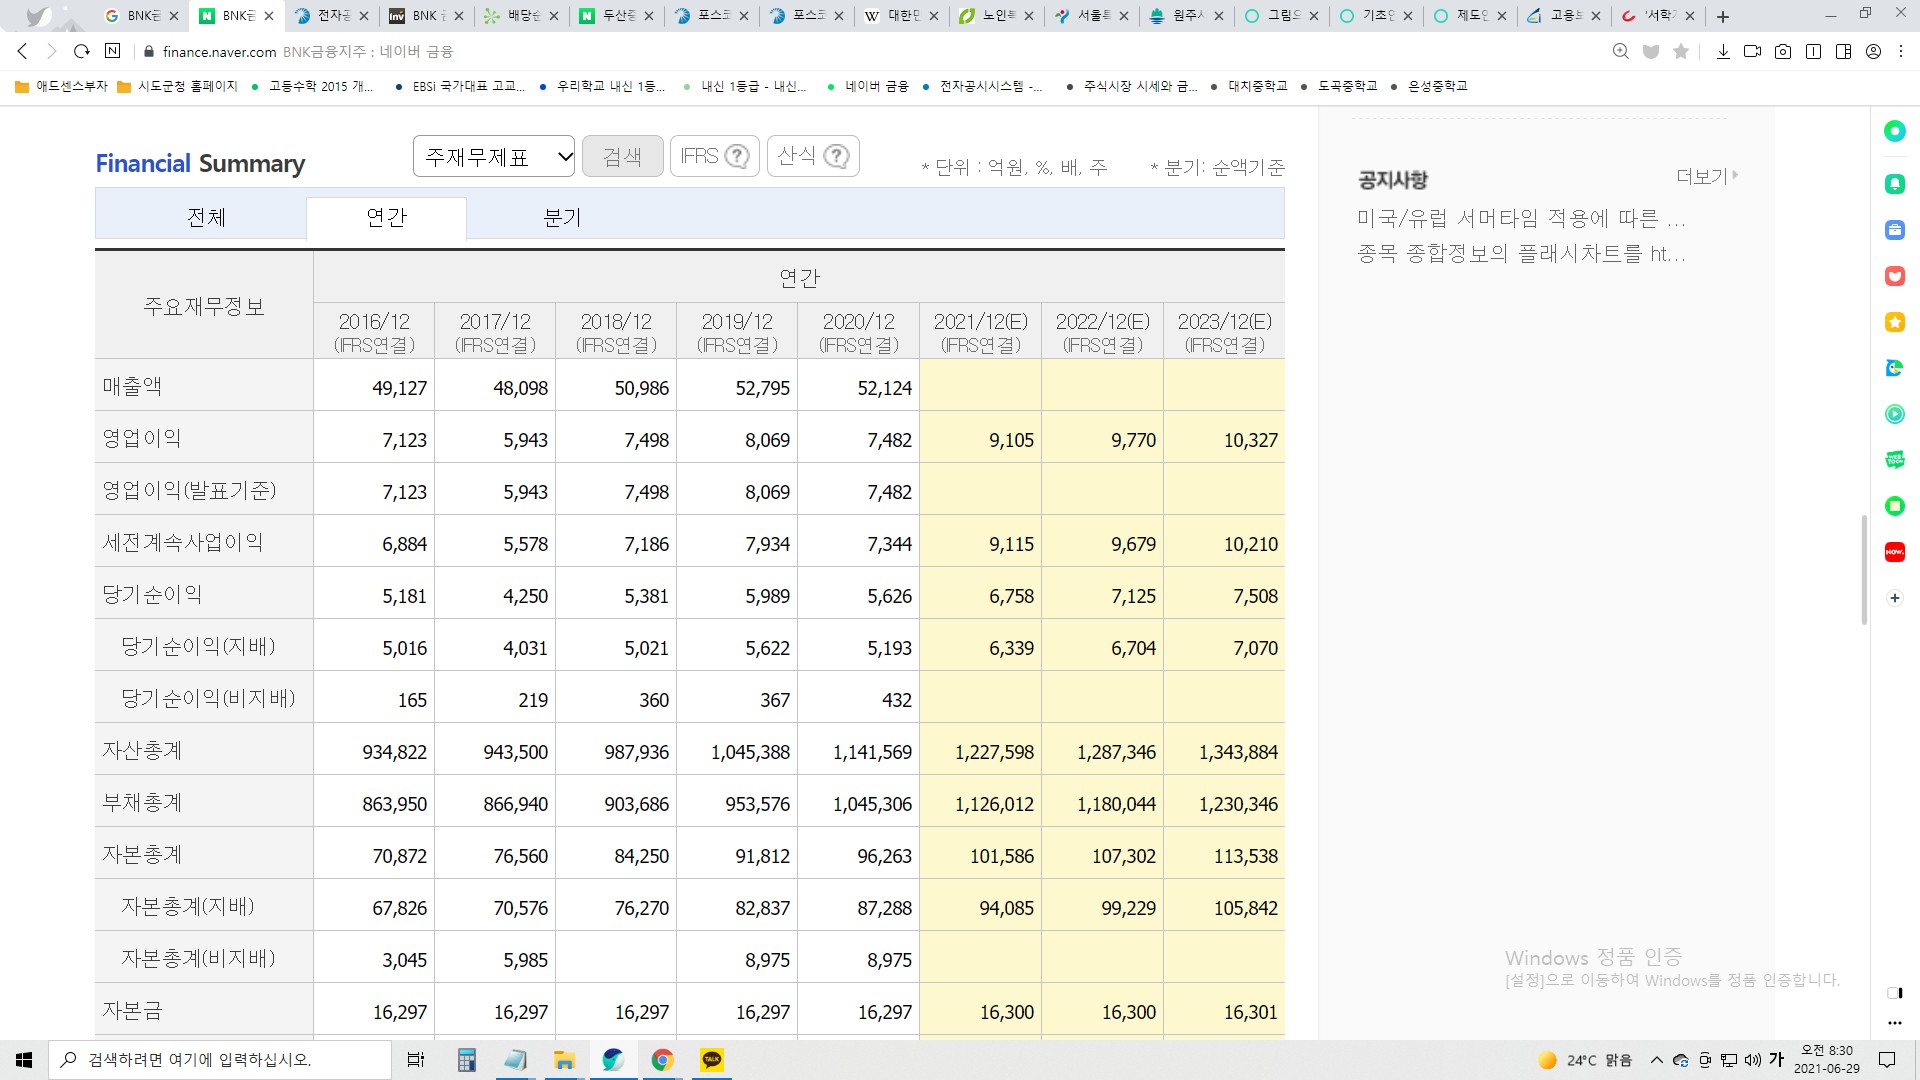1920x1080 pixels.
Task: Toggle volume speaker icon in system tray
Action: 1752,1060
